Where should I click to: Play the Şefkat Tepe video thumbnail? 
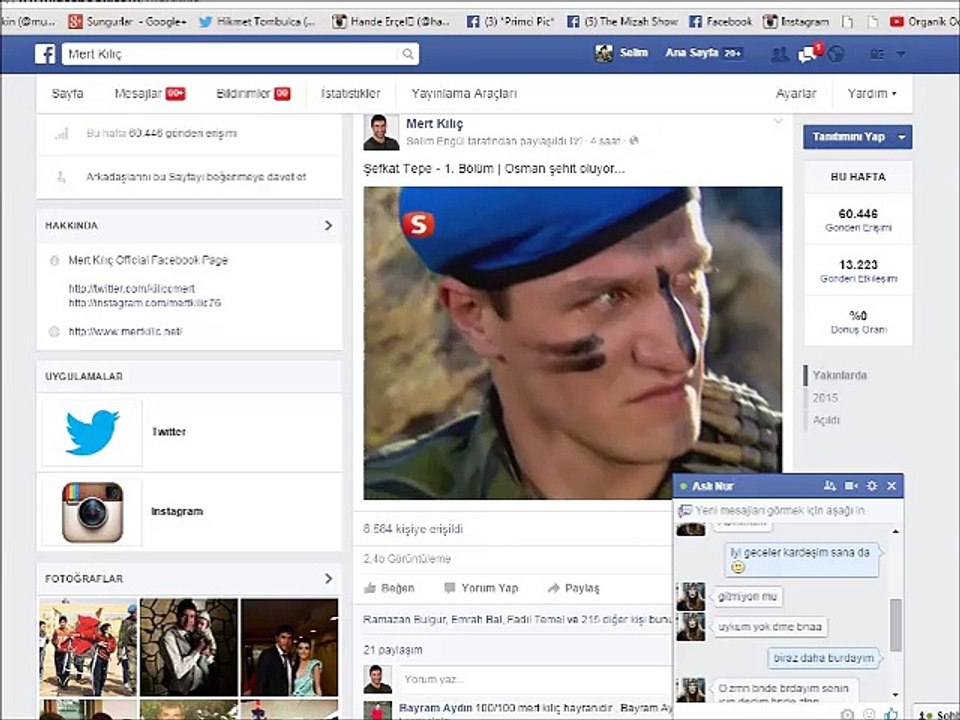tap(572, 343)
